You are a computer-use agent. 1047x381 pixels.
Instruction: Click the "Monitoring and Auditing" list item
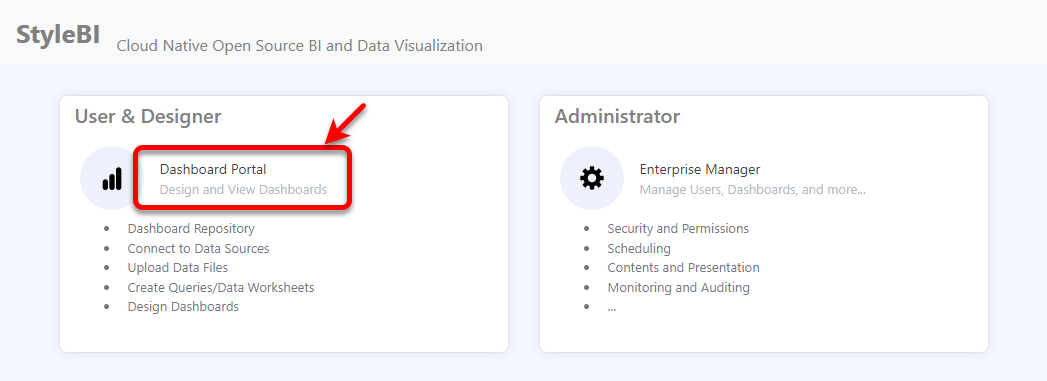pos(678,288)
